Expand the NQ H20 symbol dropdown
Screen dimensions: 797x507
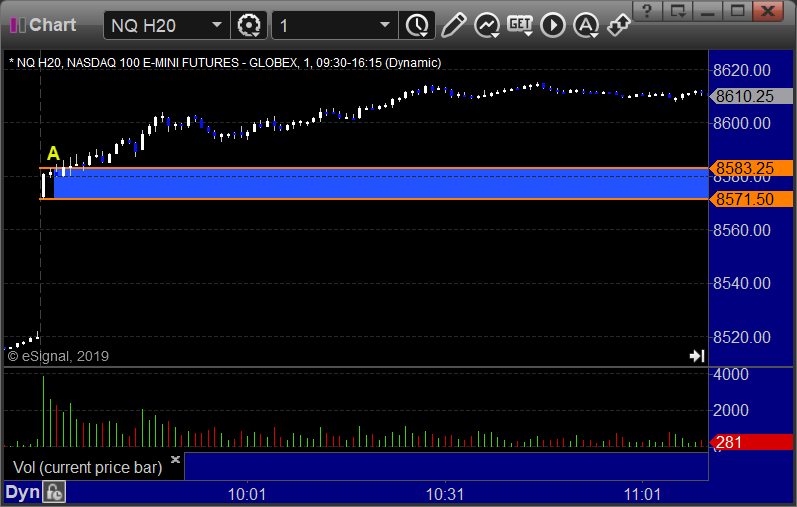pyautogui.click(x=217, y=25)
